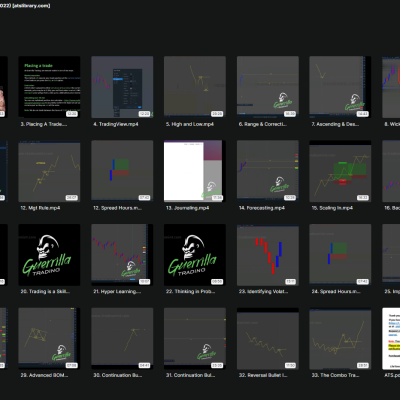The height and width of the screenshot is (400, 400).
Task: Open the 5. High and Low.mp4 thumbnail
Action: click(x=195, y=87)
